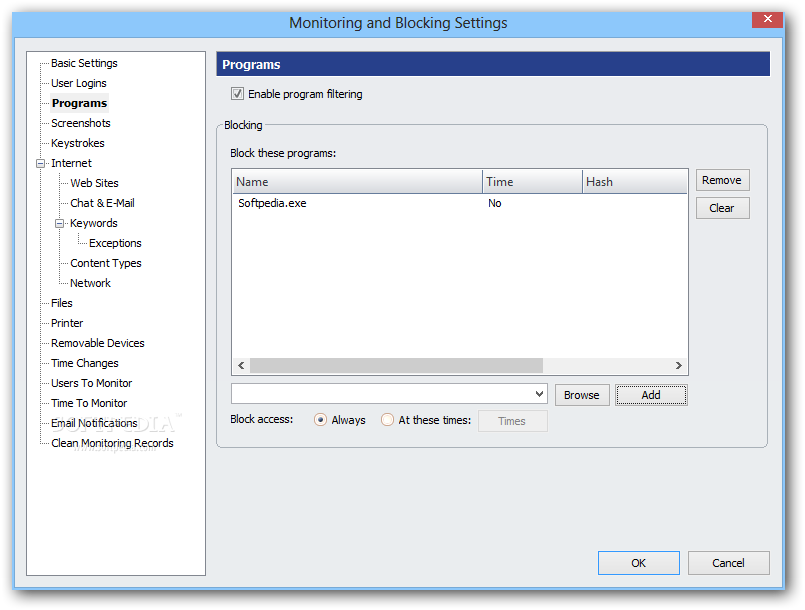Open the Screenshots settings page
Screen dimensions: 805x610
81,123
